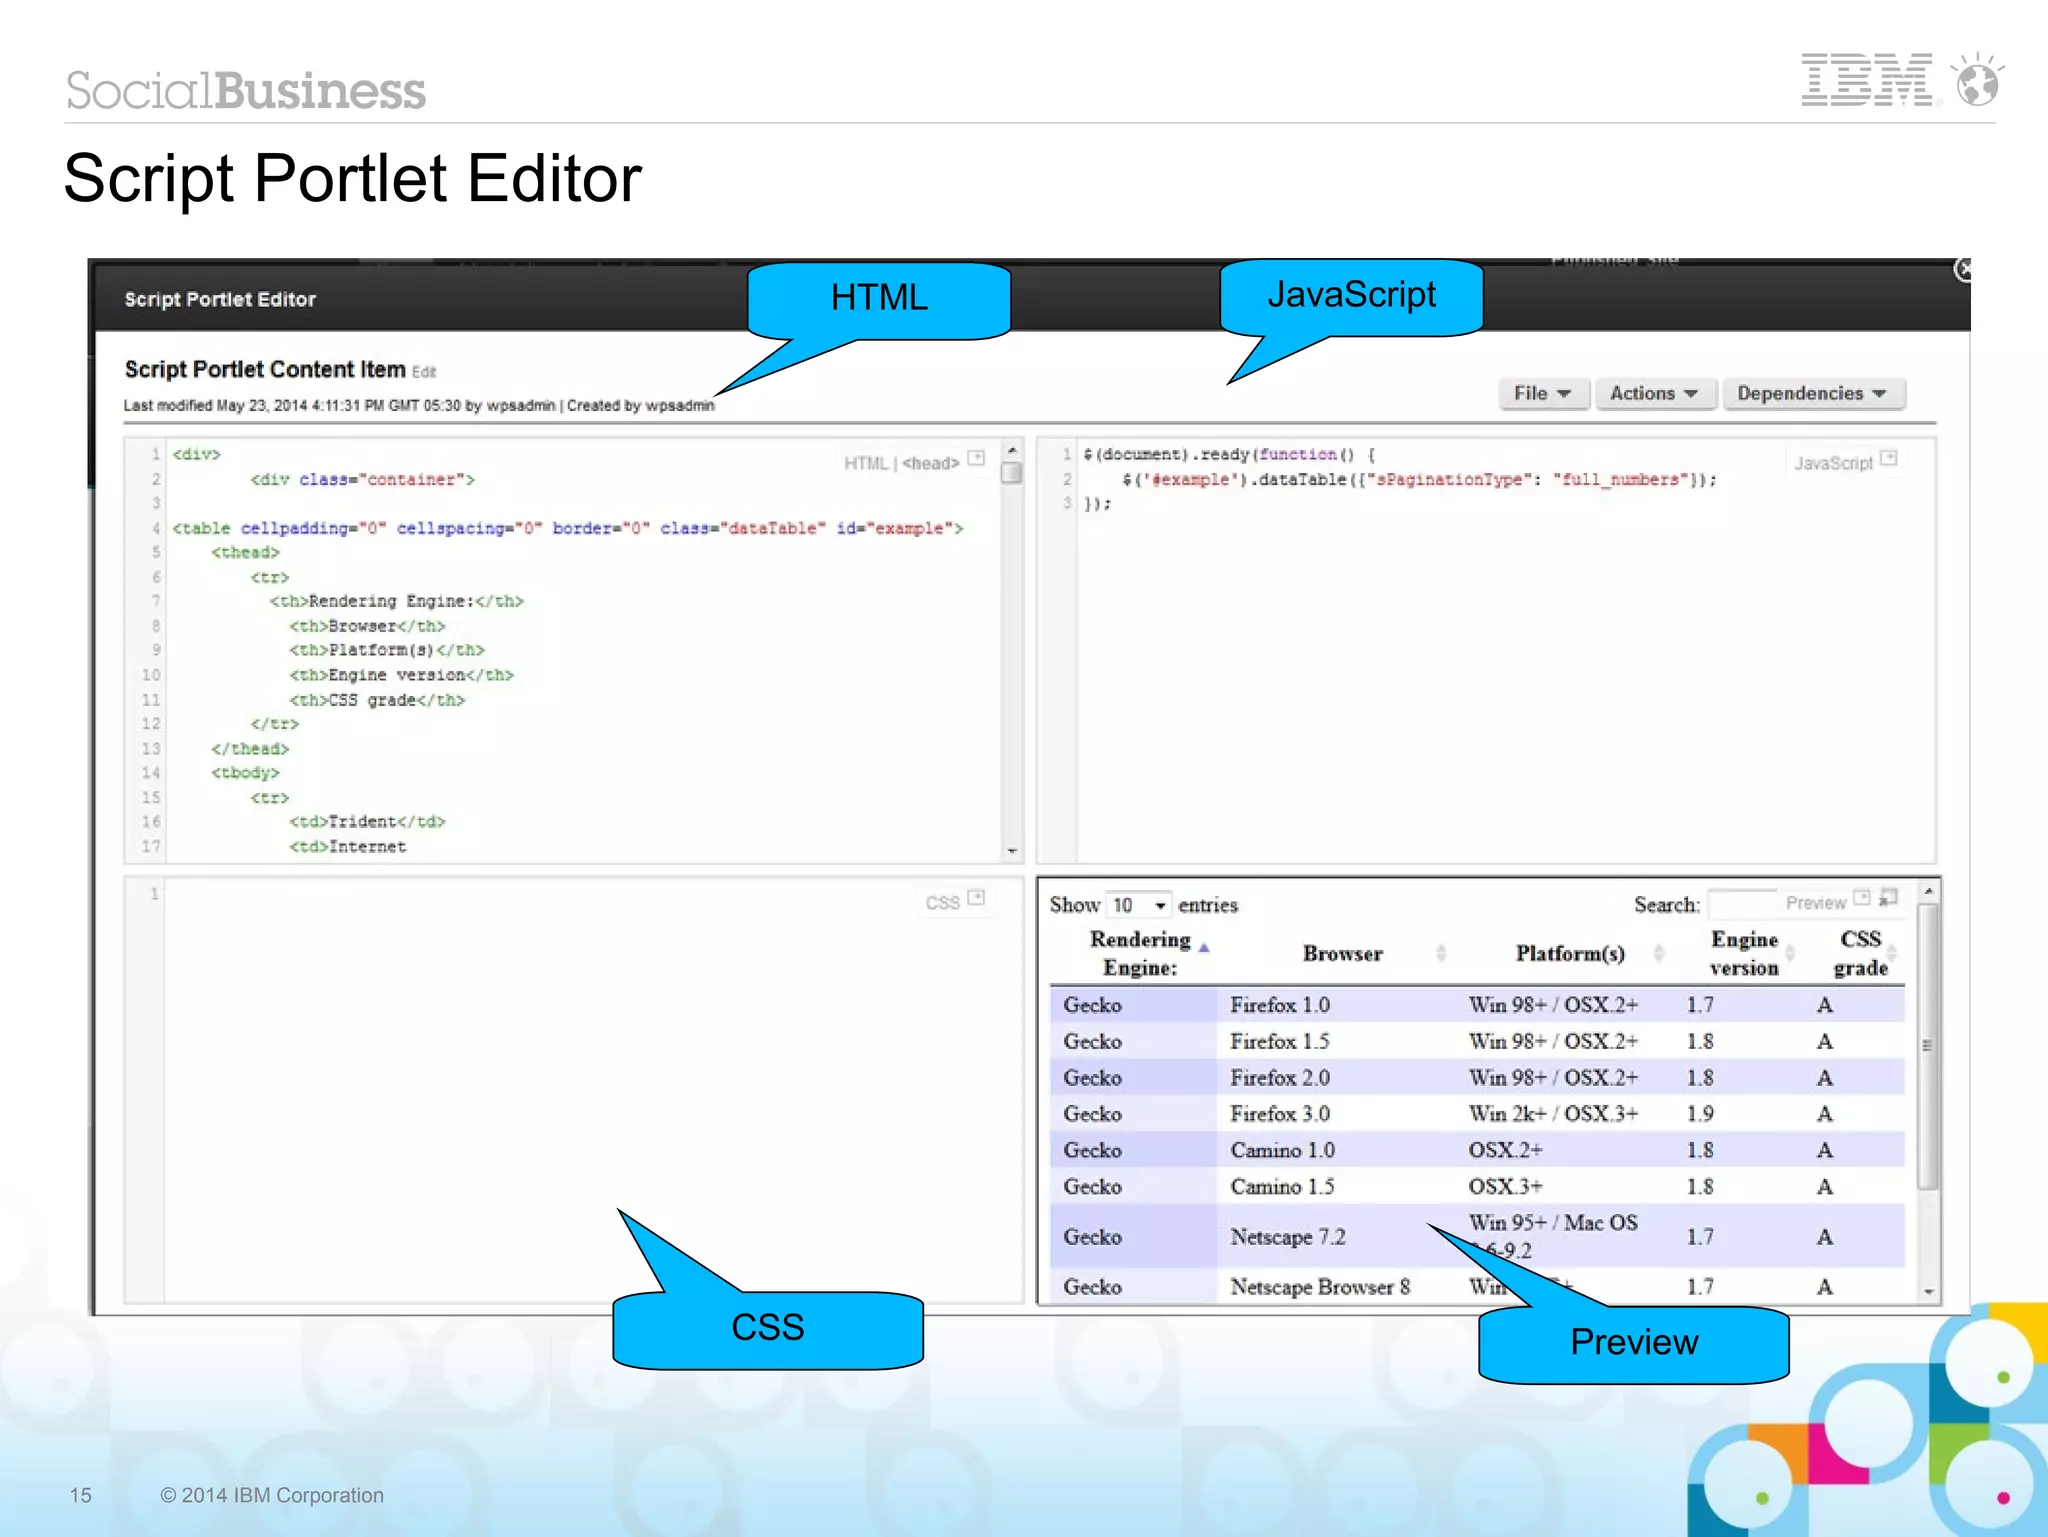Viewport: 2048px width, 1537px height.
Task: Maximize the Preview pane
Action: click(1862, 898)
